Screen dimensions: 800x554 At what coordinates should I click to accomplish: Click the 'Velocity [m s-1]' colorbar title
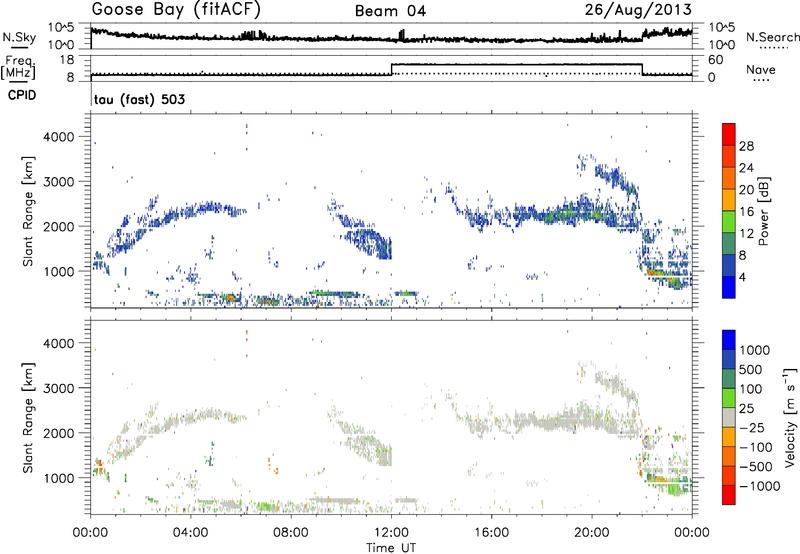pos(790,417)
